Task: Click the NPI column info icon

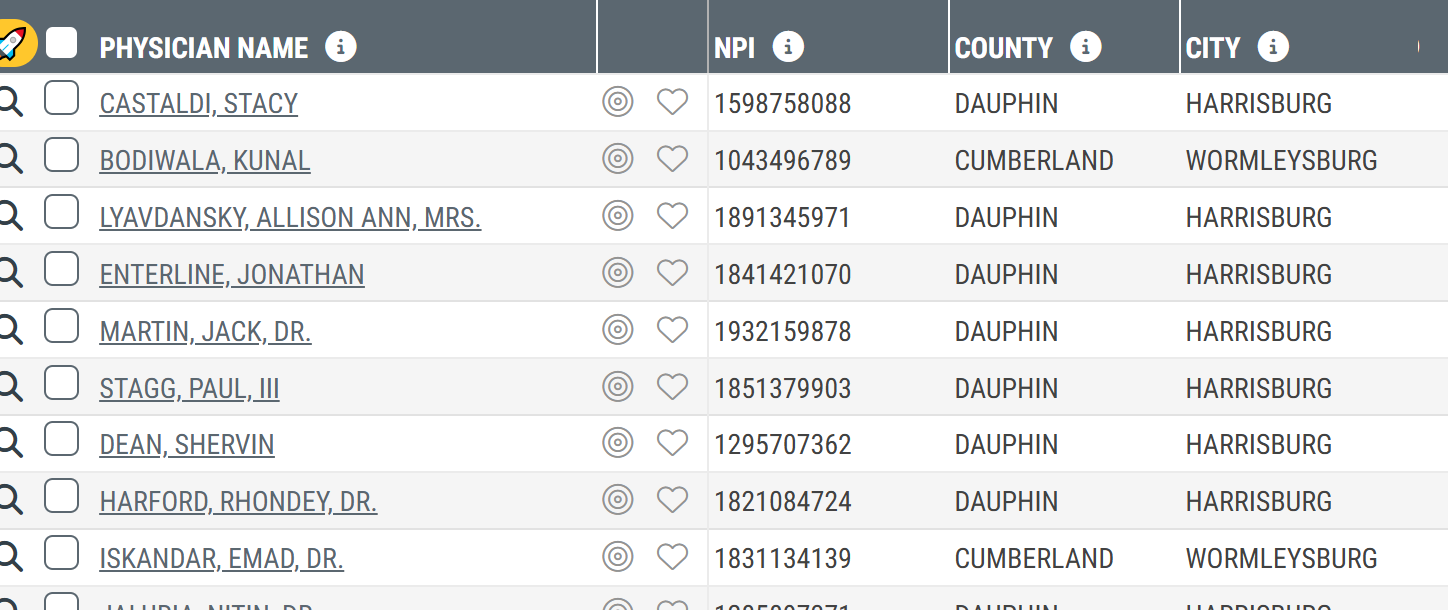Action: [x=788, y=47]
